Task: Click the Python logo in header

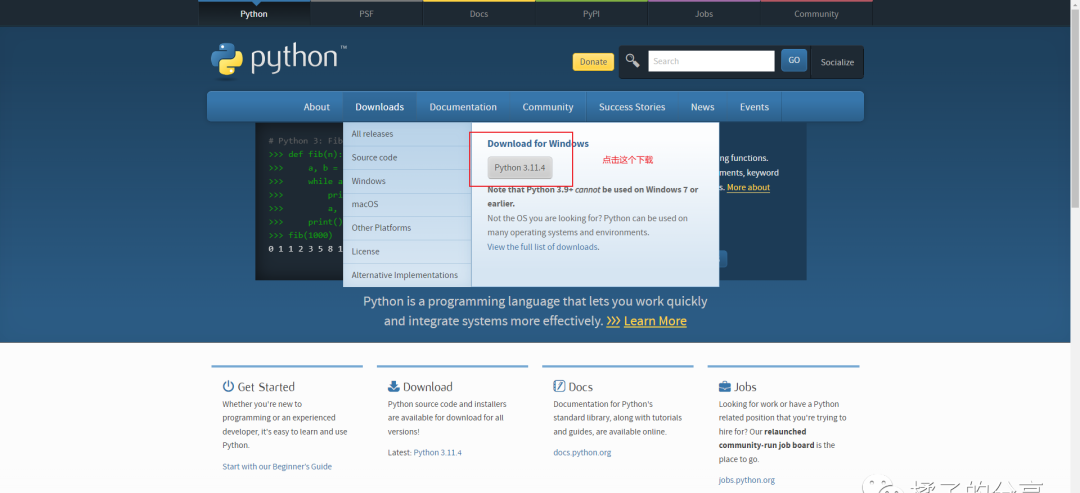Action: tap(278, 59)
